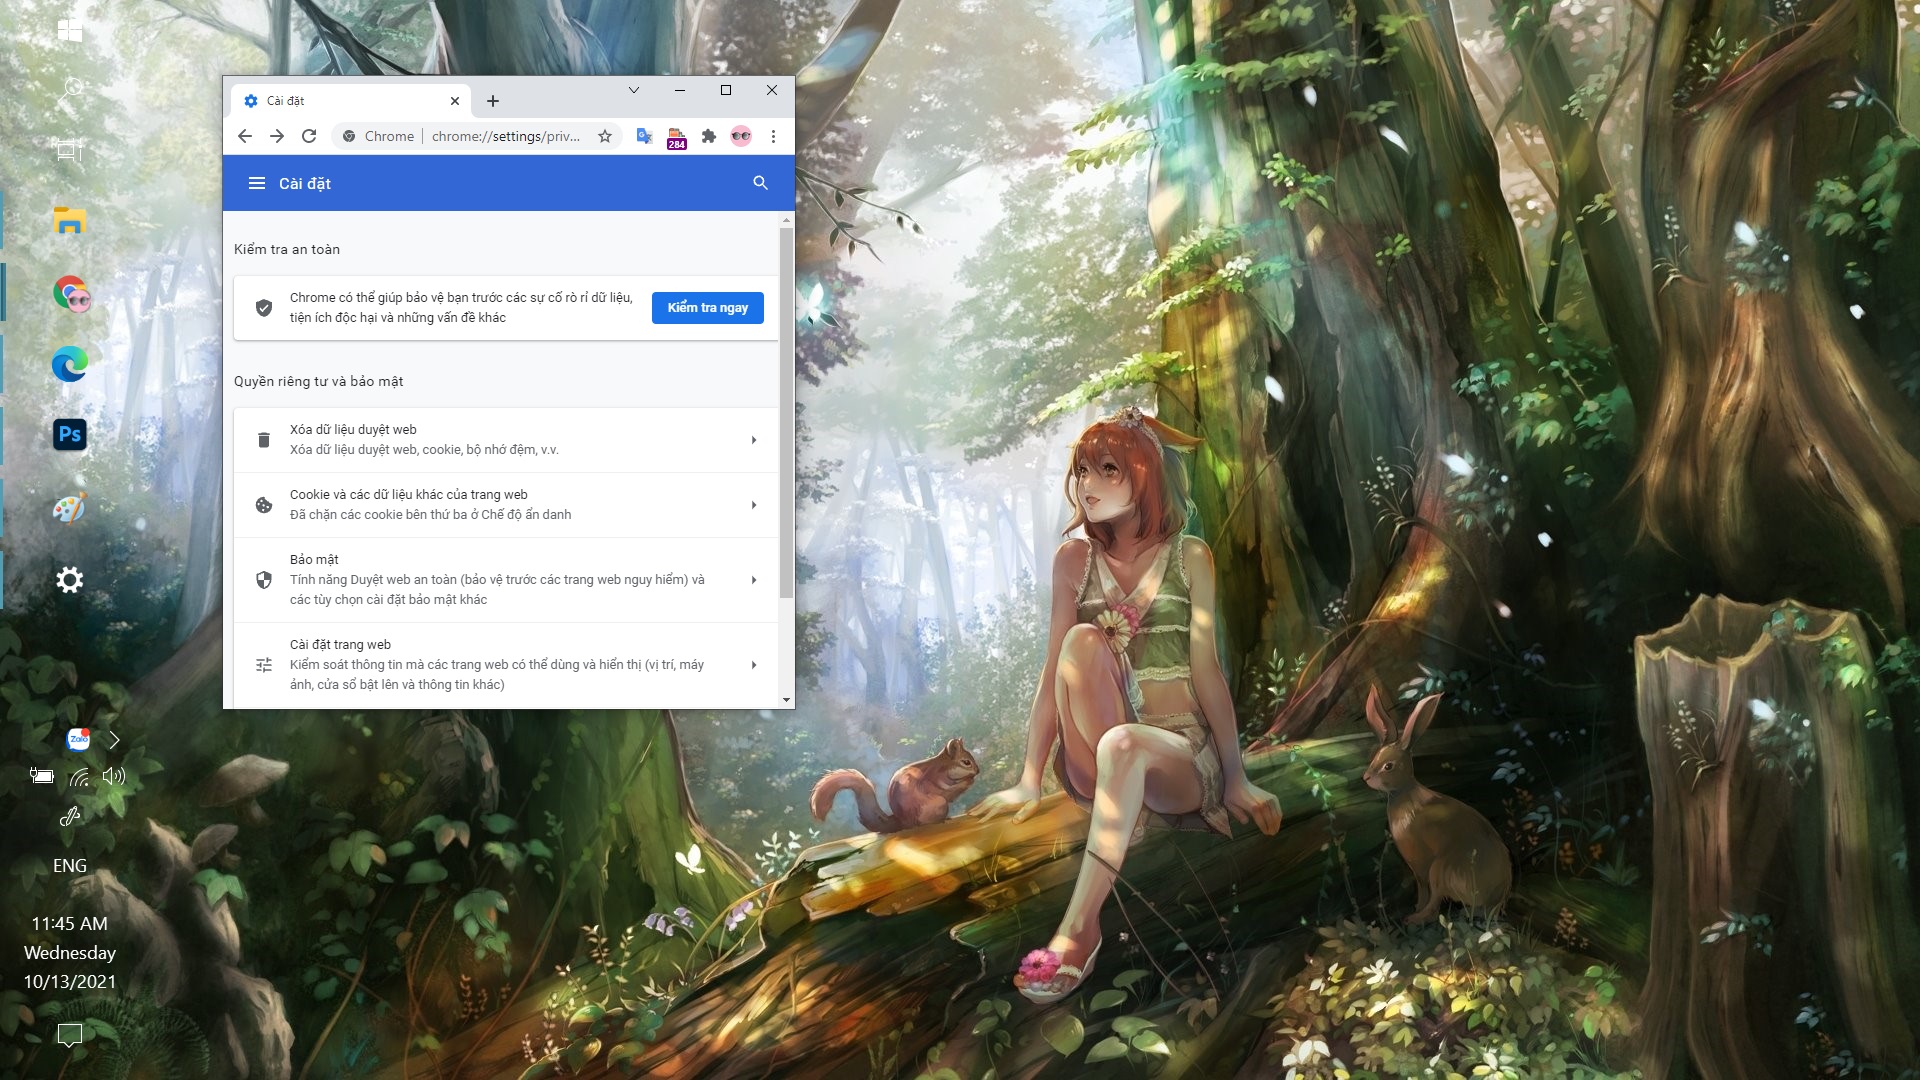Reload the Chrome settings page
The width and height of the screenshot is (1920, 1080).
pyautogui.click(x=309, y=136)
